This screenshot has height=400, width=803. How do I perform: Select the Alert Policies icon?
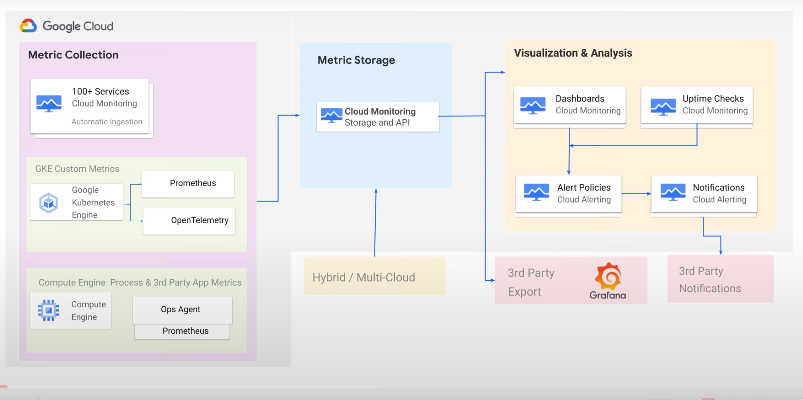coord(531,193)
